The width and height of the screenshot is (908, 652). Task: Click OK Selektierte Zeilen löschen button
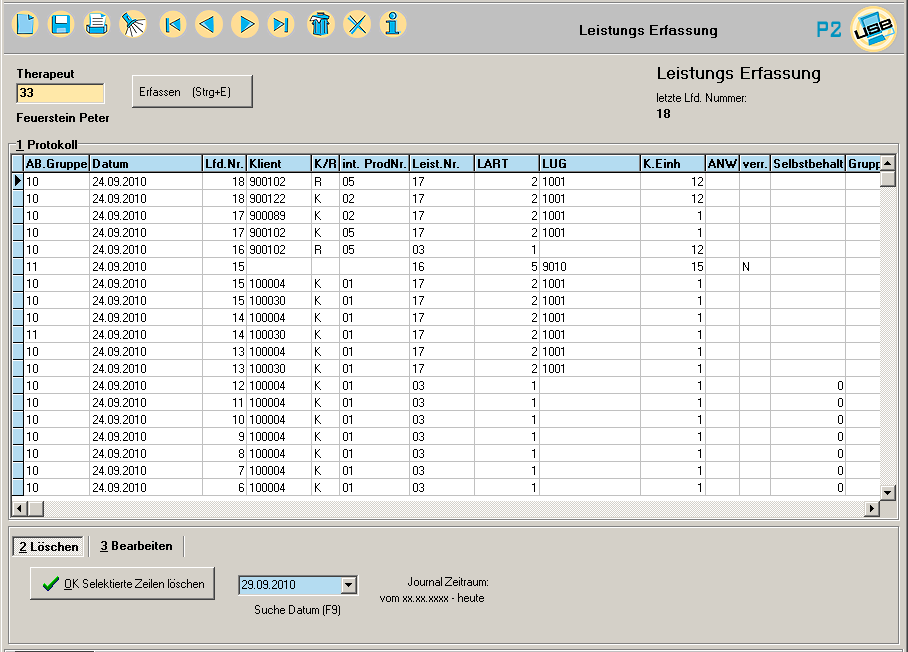tap(123, 584)
